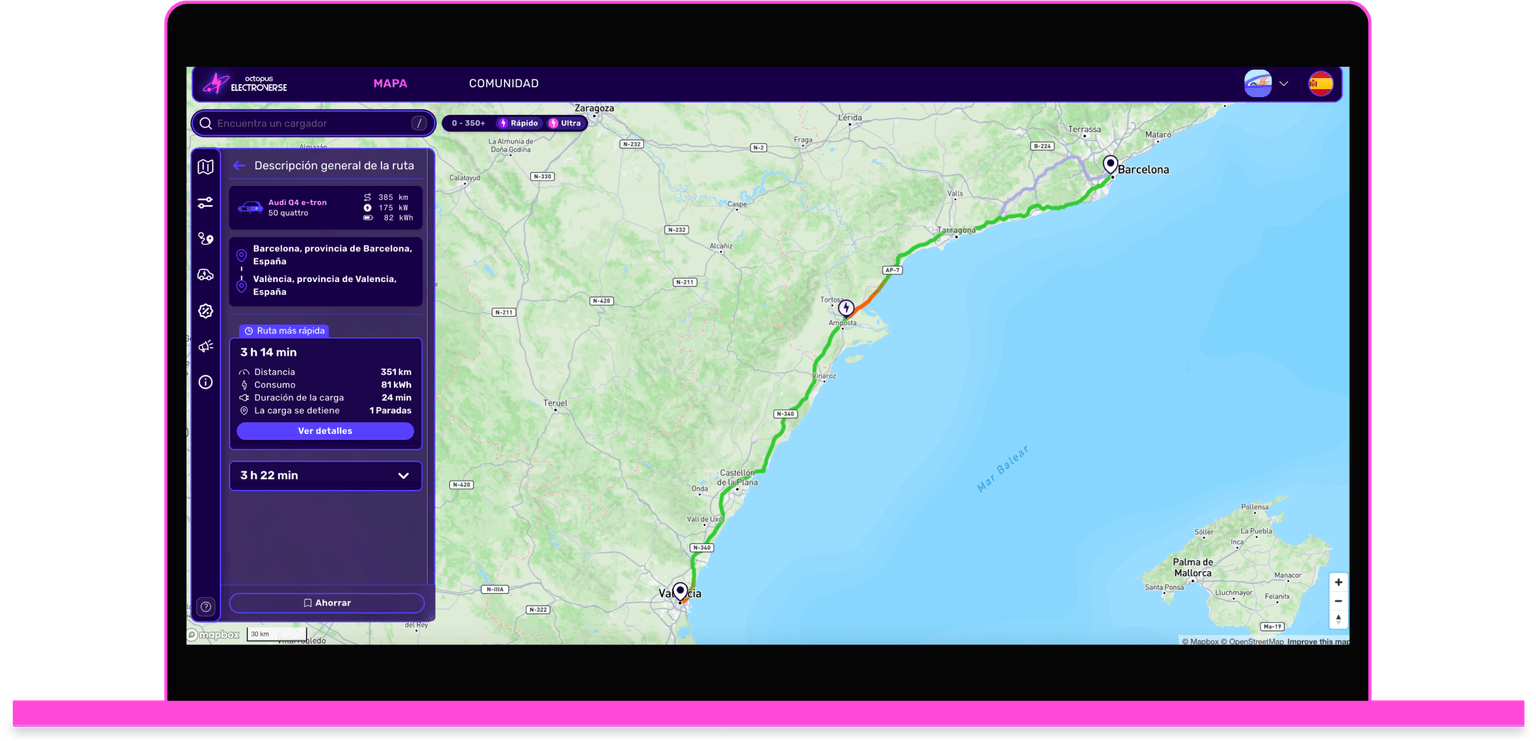
Task: Click the announcements megaphone icon
Action: click(x=205, y=345)
